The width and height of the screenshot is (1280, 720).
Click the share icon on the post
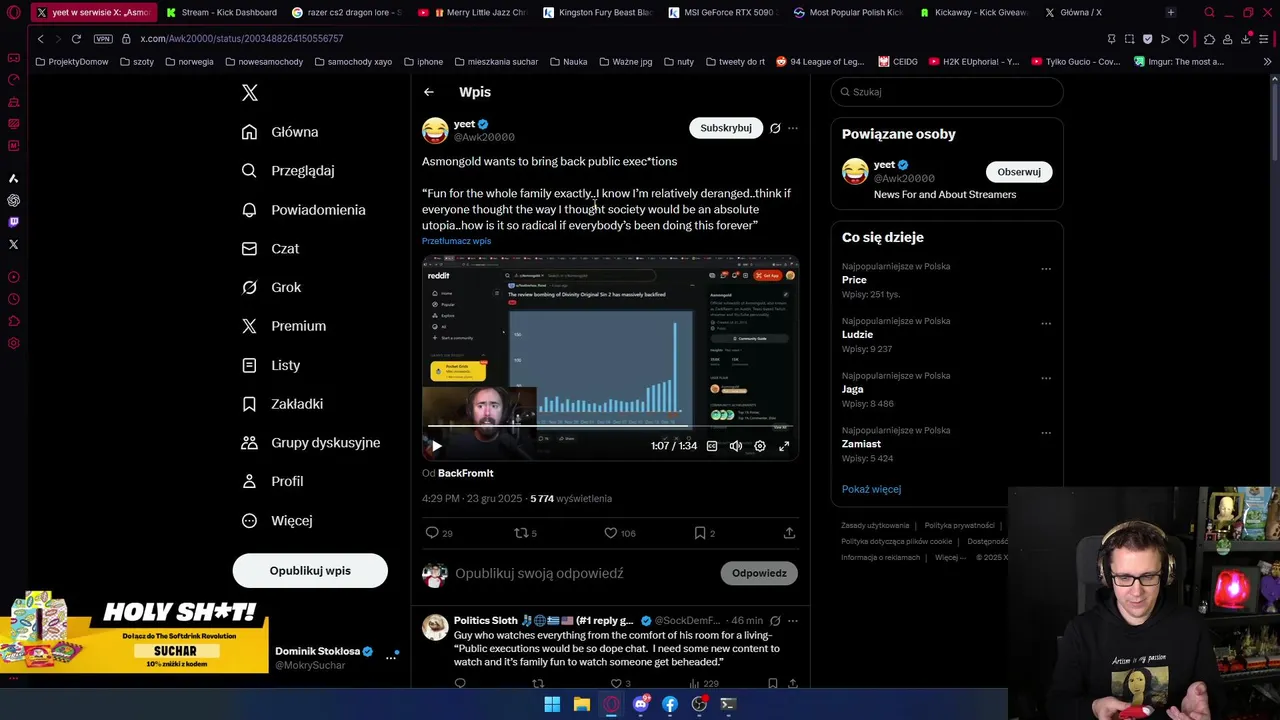(x=789, y=533)
